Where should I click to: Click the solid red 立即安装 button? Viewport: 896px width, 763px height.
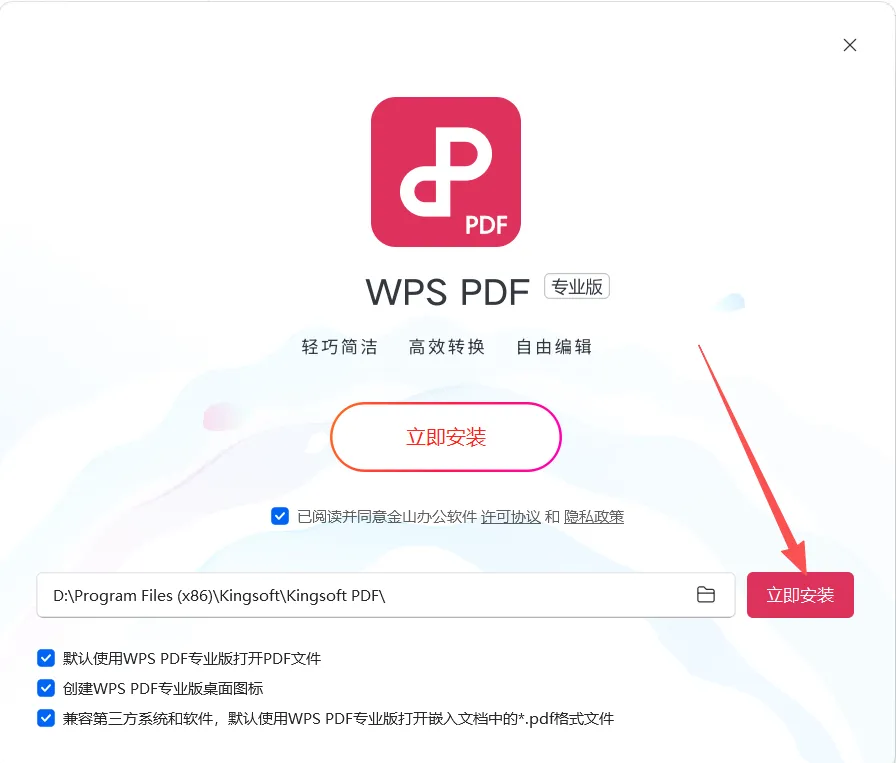(800, 595)
